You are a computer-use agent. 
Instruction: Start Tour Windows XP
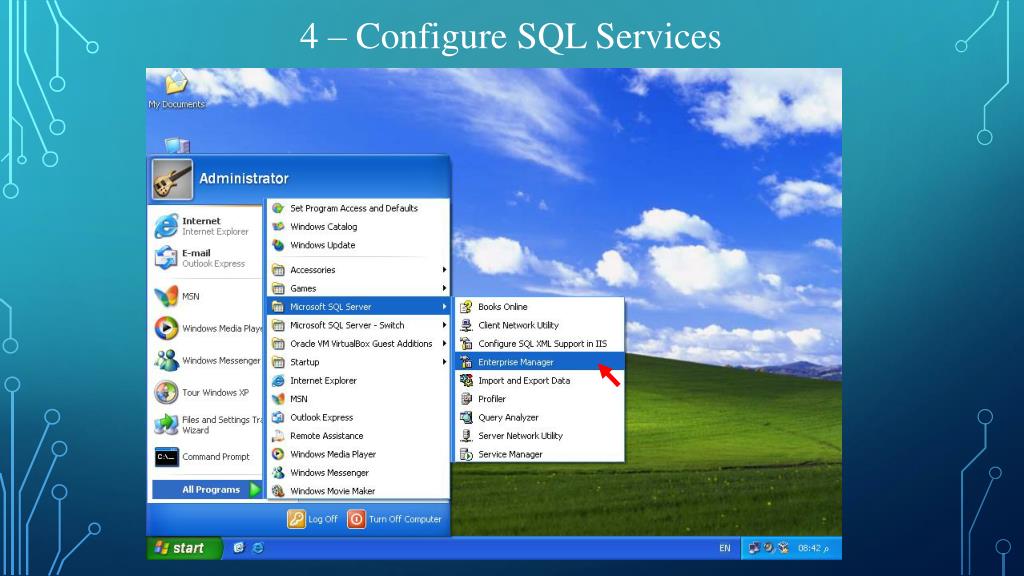(206, 392)
